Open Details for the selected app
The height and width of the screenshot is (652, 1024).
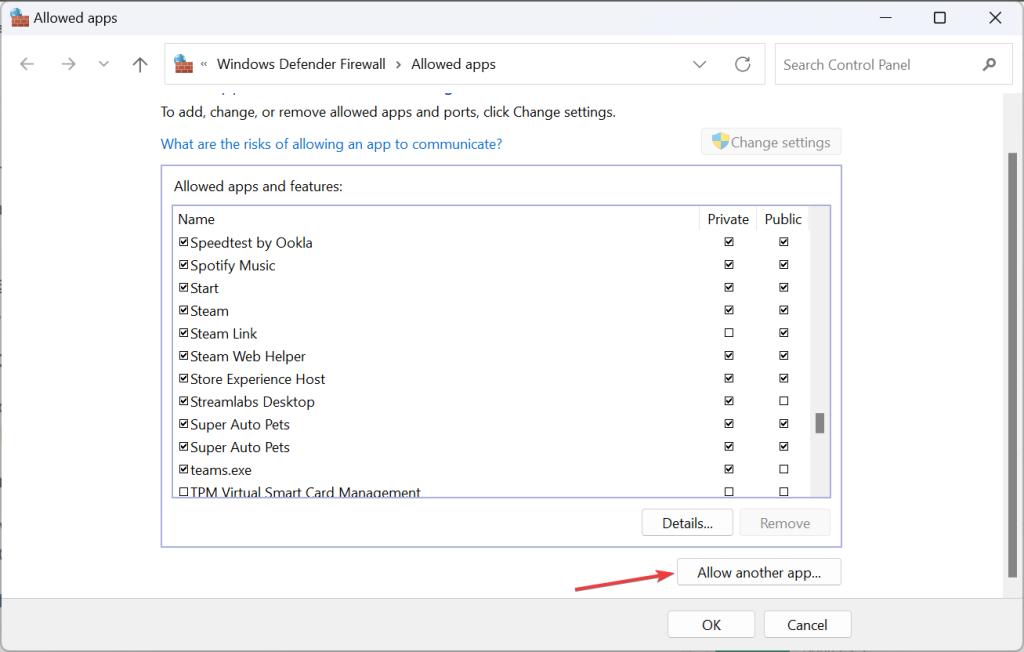tap(687, 523)
